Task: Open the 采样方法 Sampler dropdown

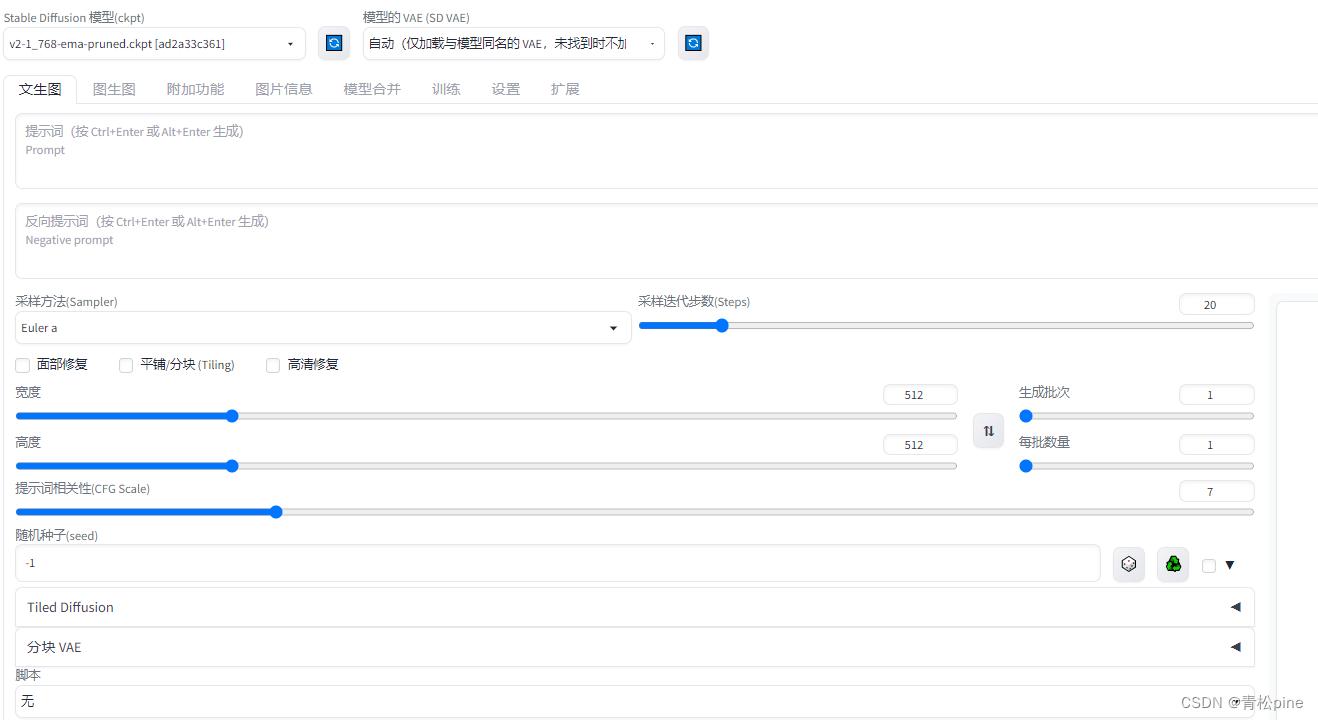Action: click(323, 328)
